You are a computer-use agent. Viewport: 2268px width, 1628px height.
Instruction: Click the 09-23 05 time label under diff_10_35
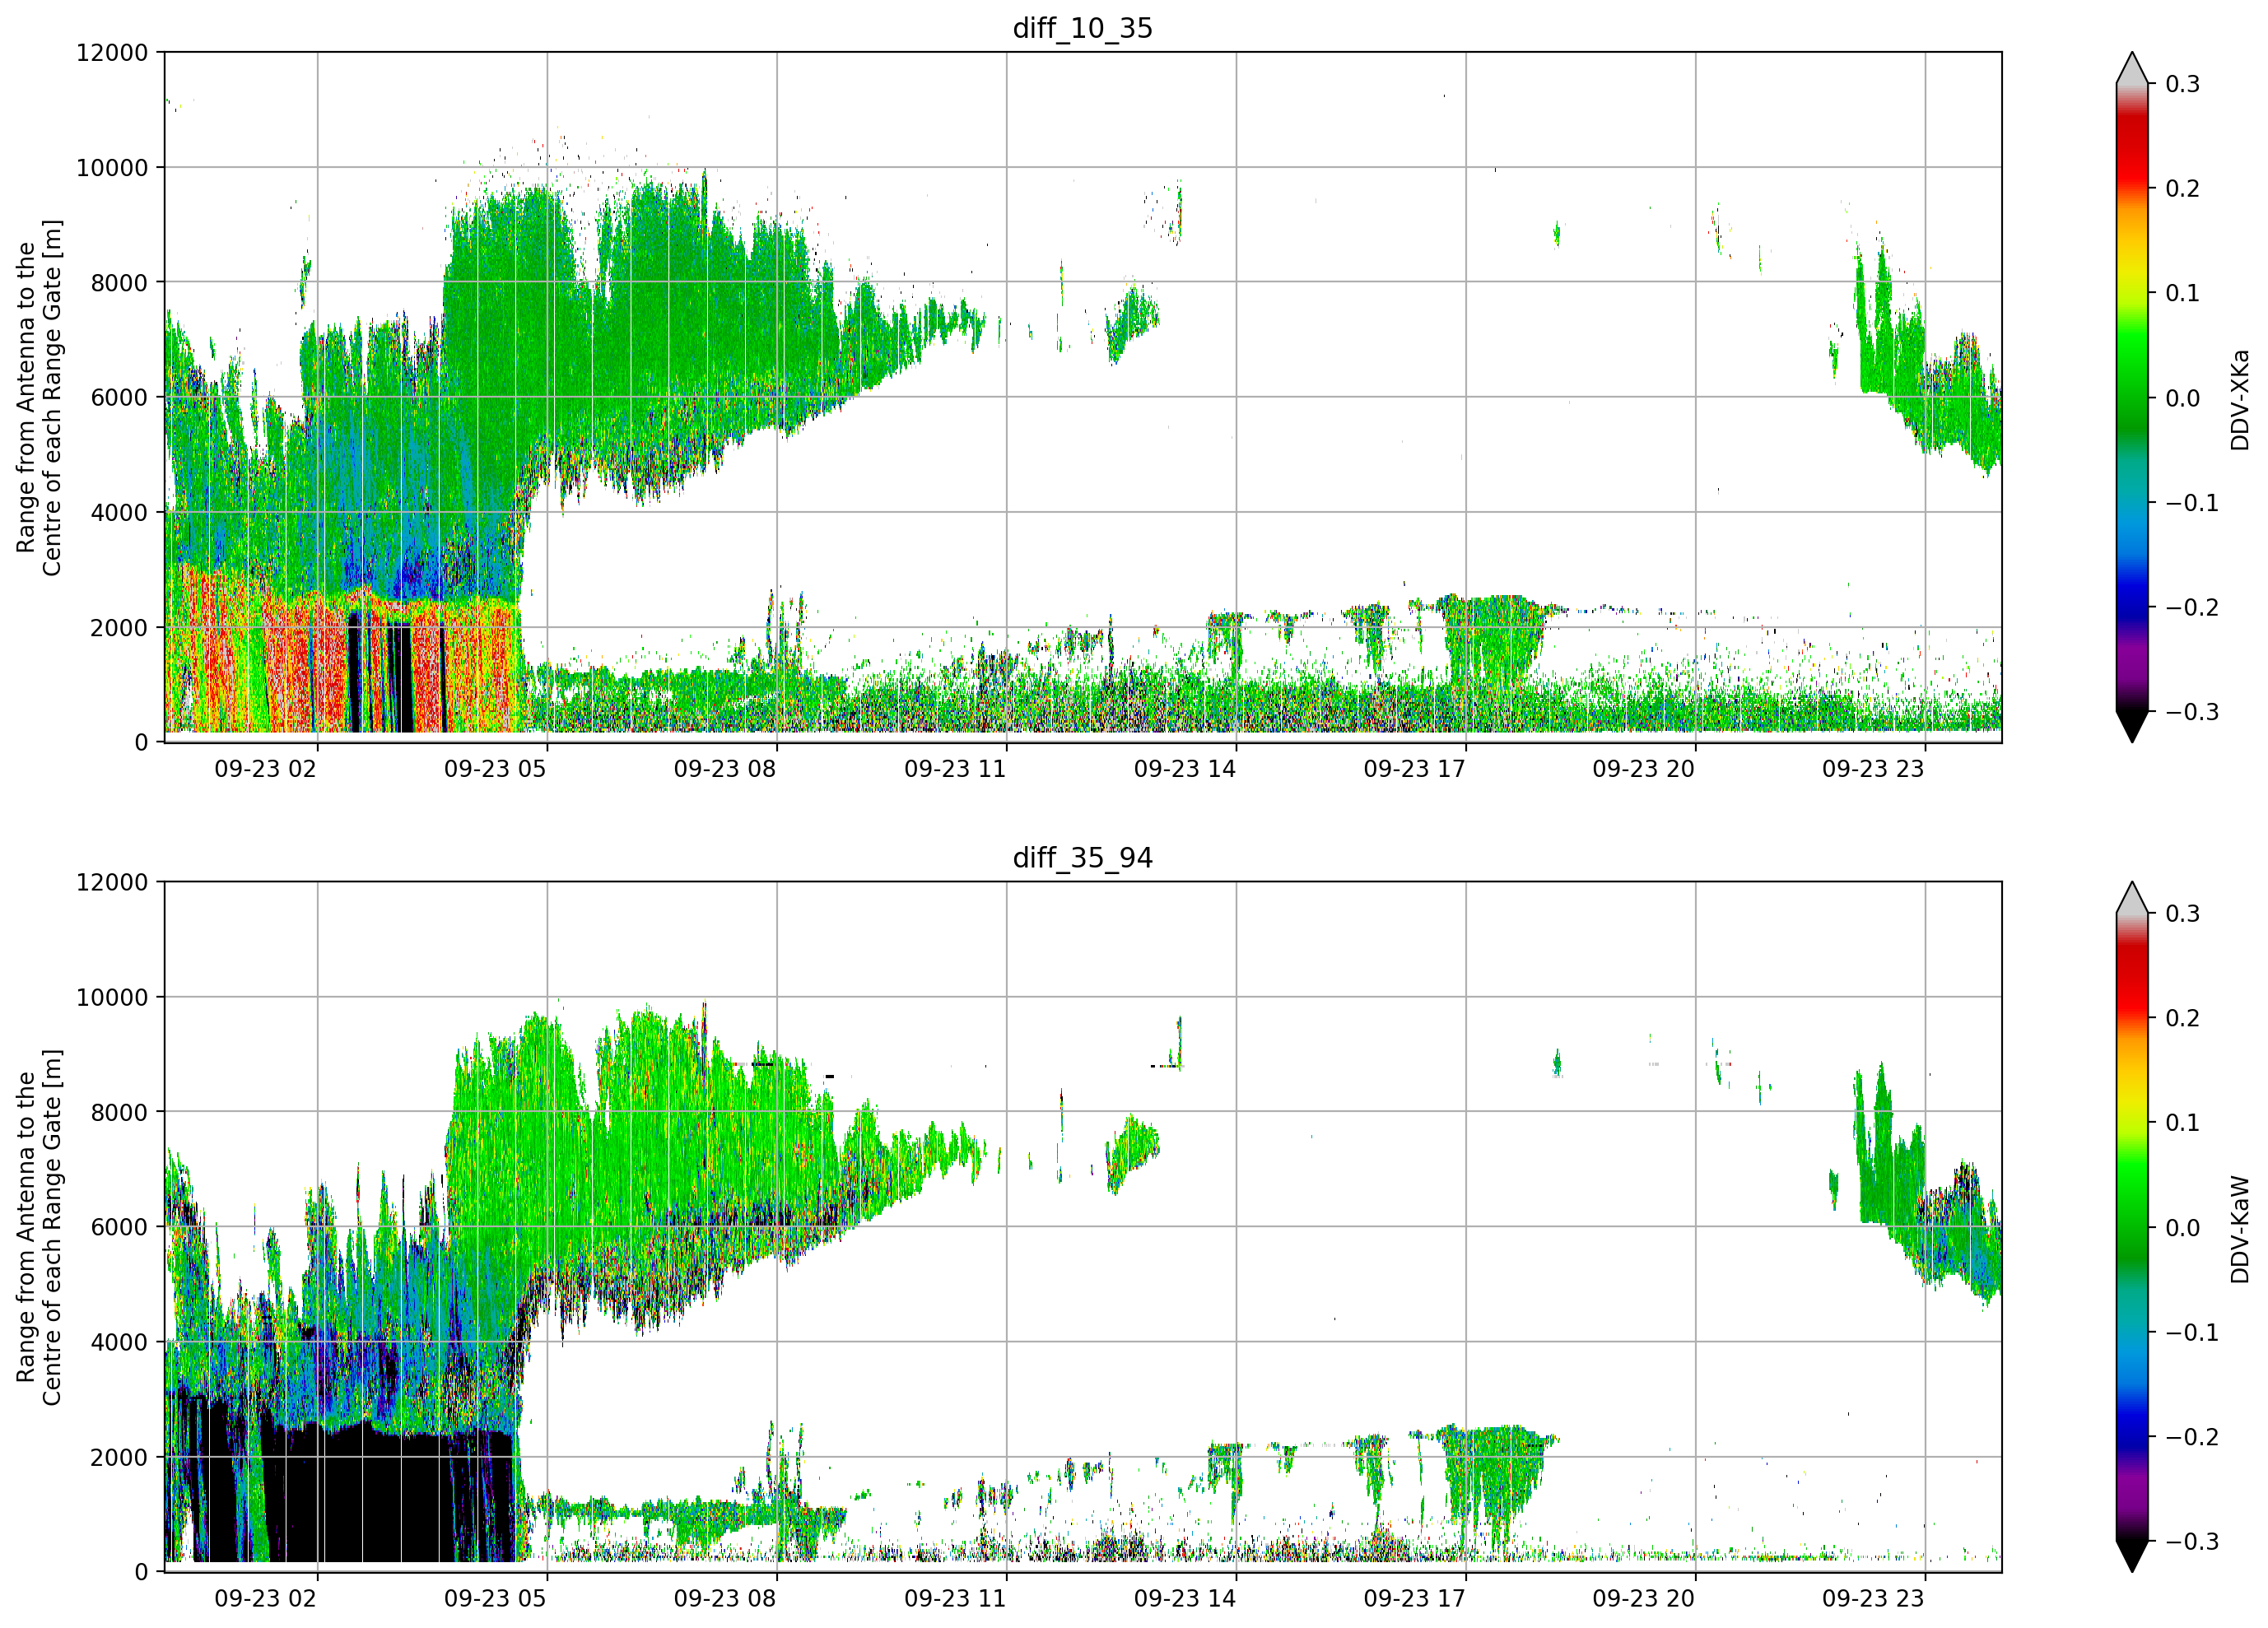pos(495,769)
